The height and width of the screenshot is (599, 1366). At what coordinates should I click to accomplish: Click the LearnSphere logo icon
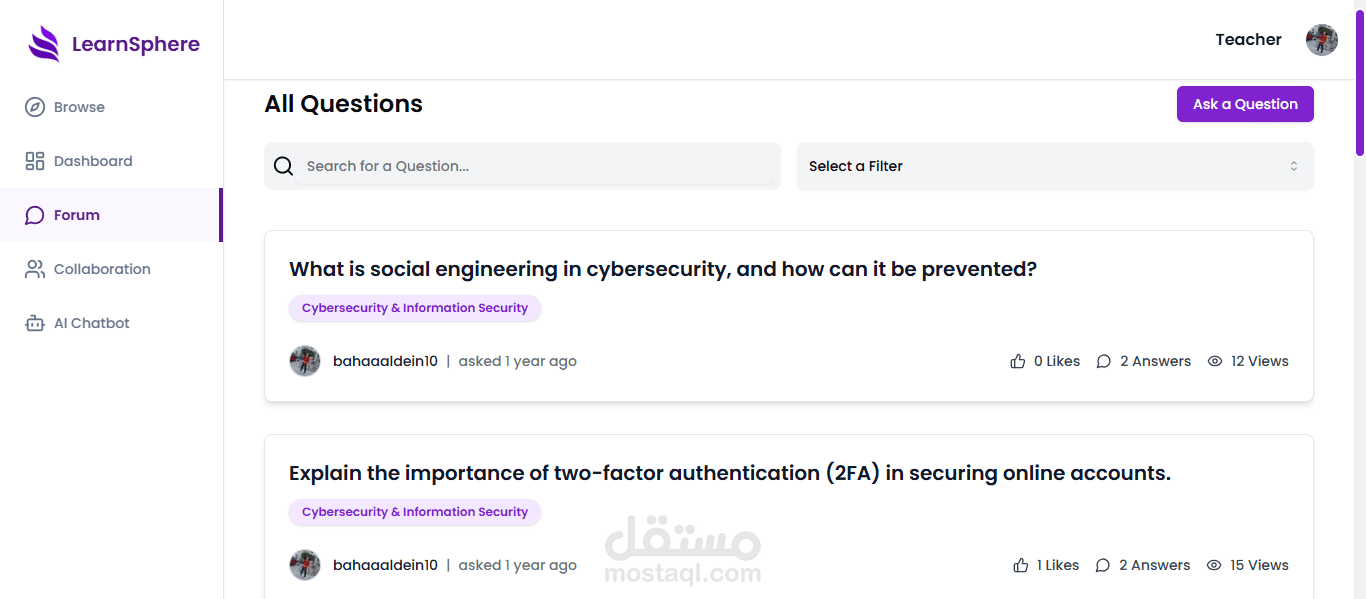[44, 44]
